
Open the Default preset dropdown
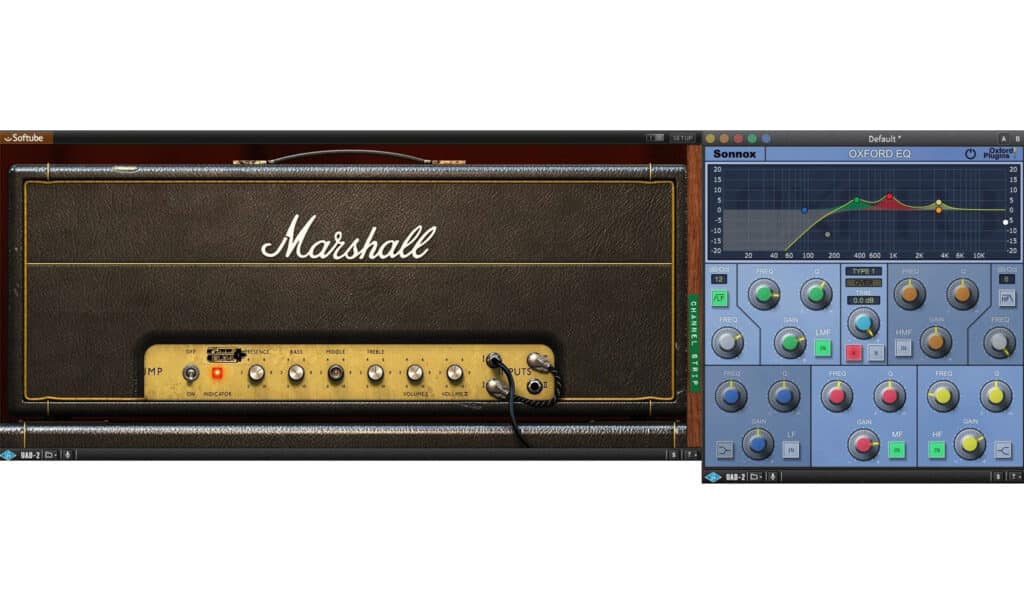pyautogui.click(x=884, y=138)
